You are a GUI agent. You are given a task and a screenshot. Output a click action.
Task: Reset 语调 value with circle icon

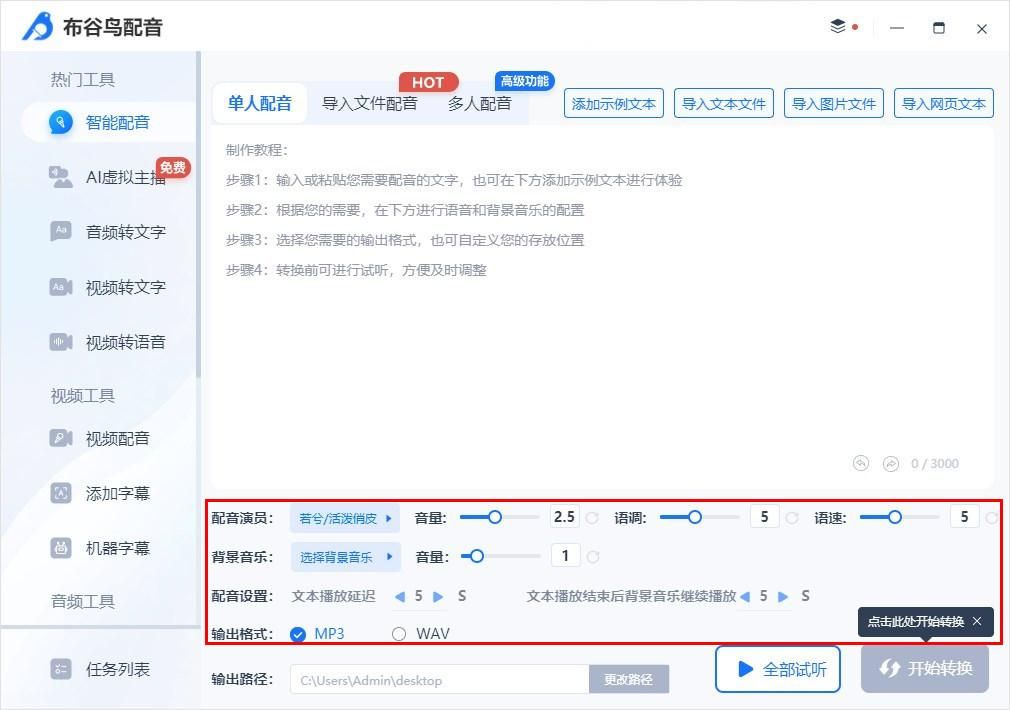point(792,517)
